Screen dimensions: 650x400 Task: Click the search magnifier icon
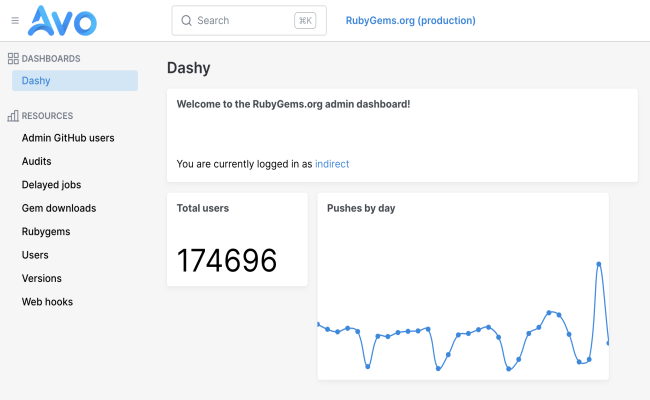[187, 21]
